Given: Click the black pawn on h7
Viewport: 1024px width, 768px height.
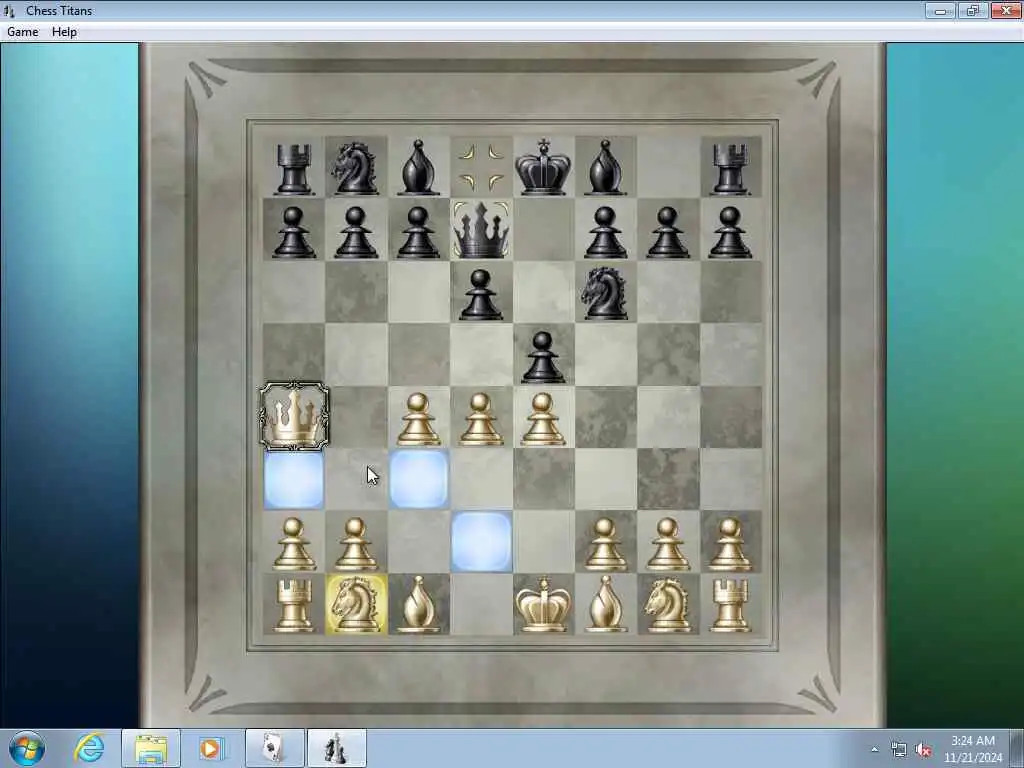Looking at the screenshot, I should 730,232.
